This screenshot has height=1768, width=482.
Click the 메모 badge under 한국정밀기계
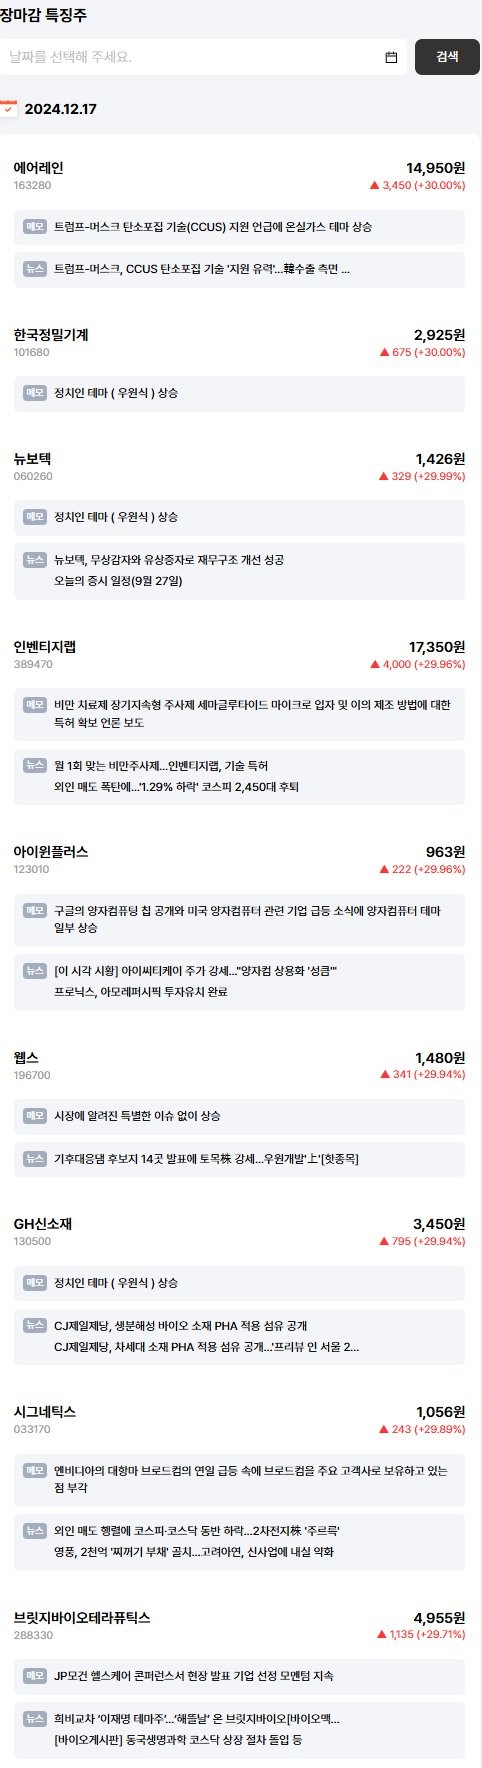[x=35, y=393]
